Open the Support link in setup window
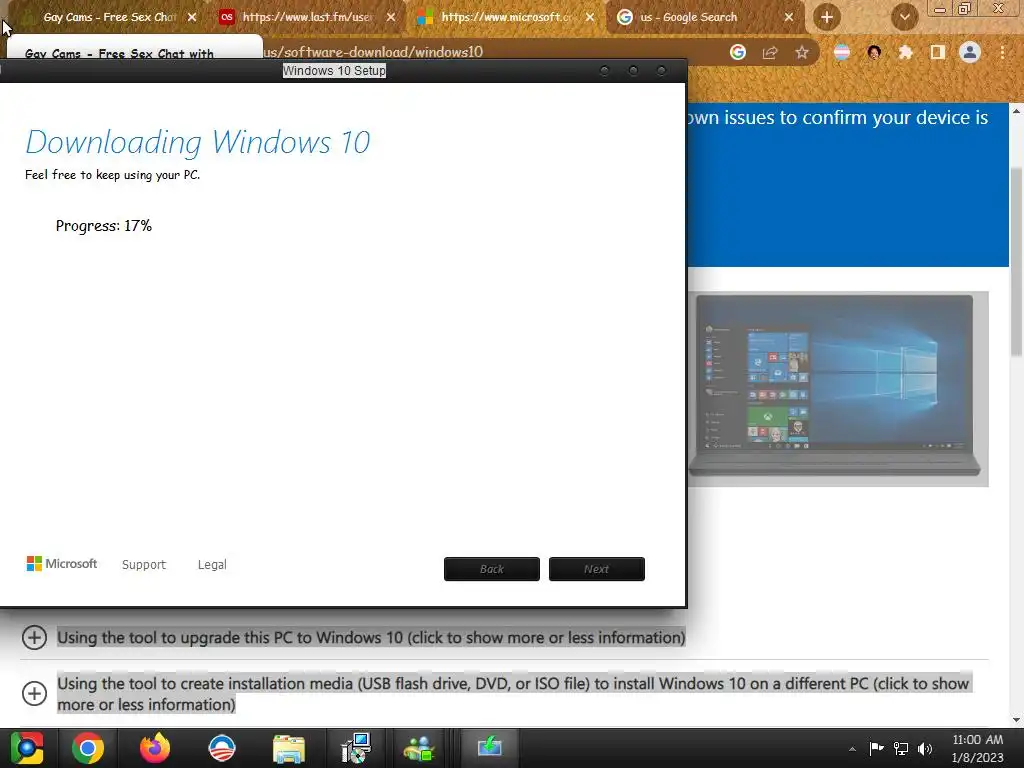Screen dimensions: 1024x768 [144, 564]
